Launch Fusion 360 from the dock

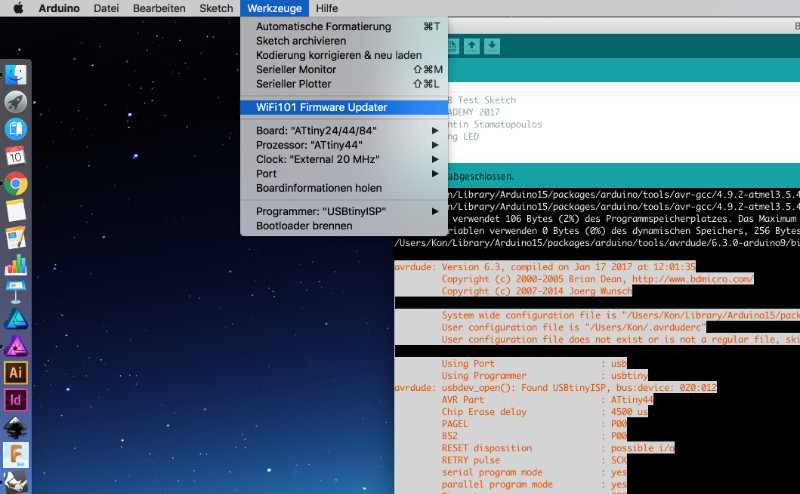pos(16,455)
